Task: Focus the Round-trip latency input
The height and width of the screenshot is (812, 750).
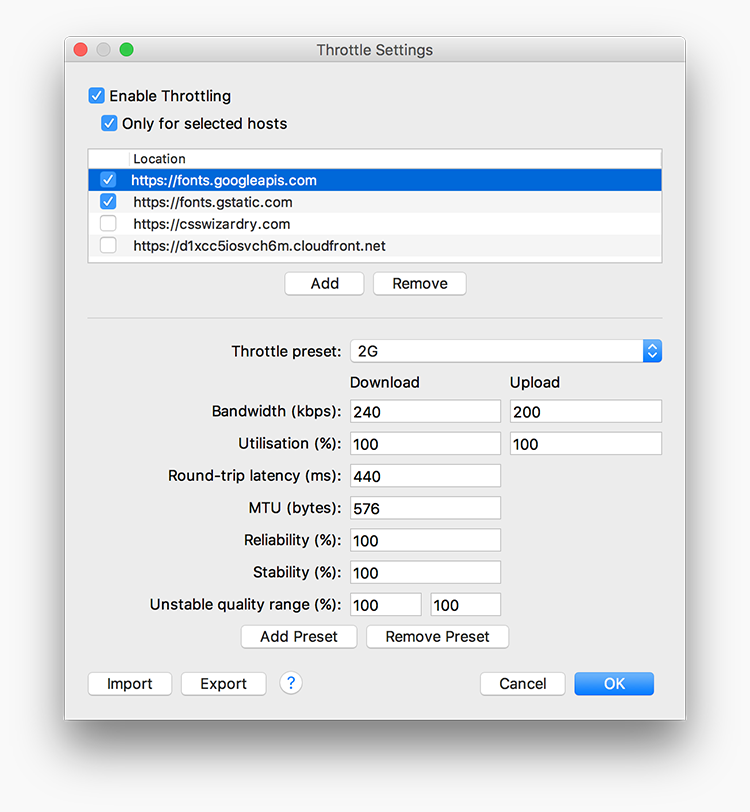Action: coord(424,476)
